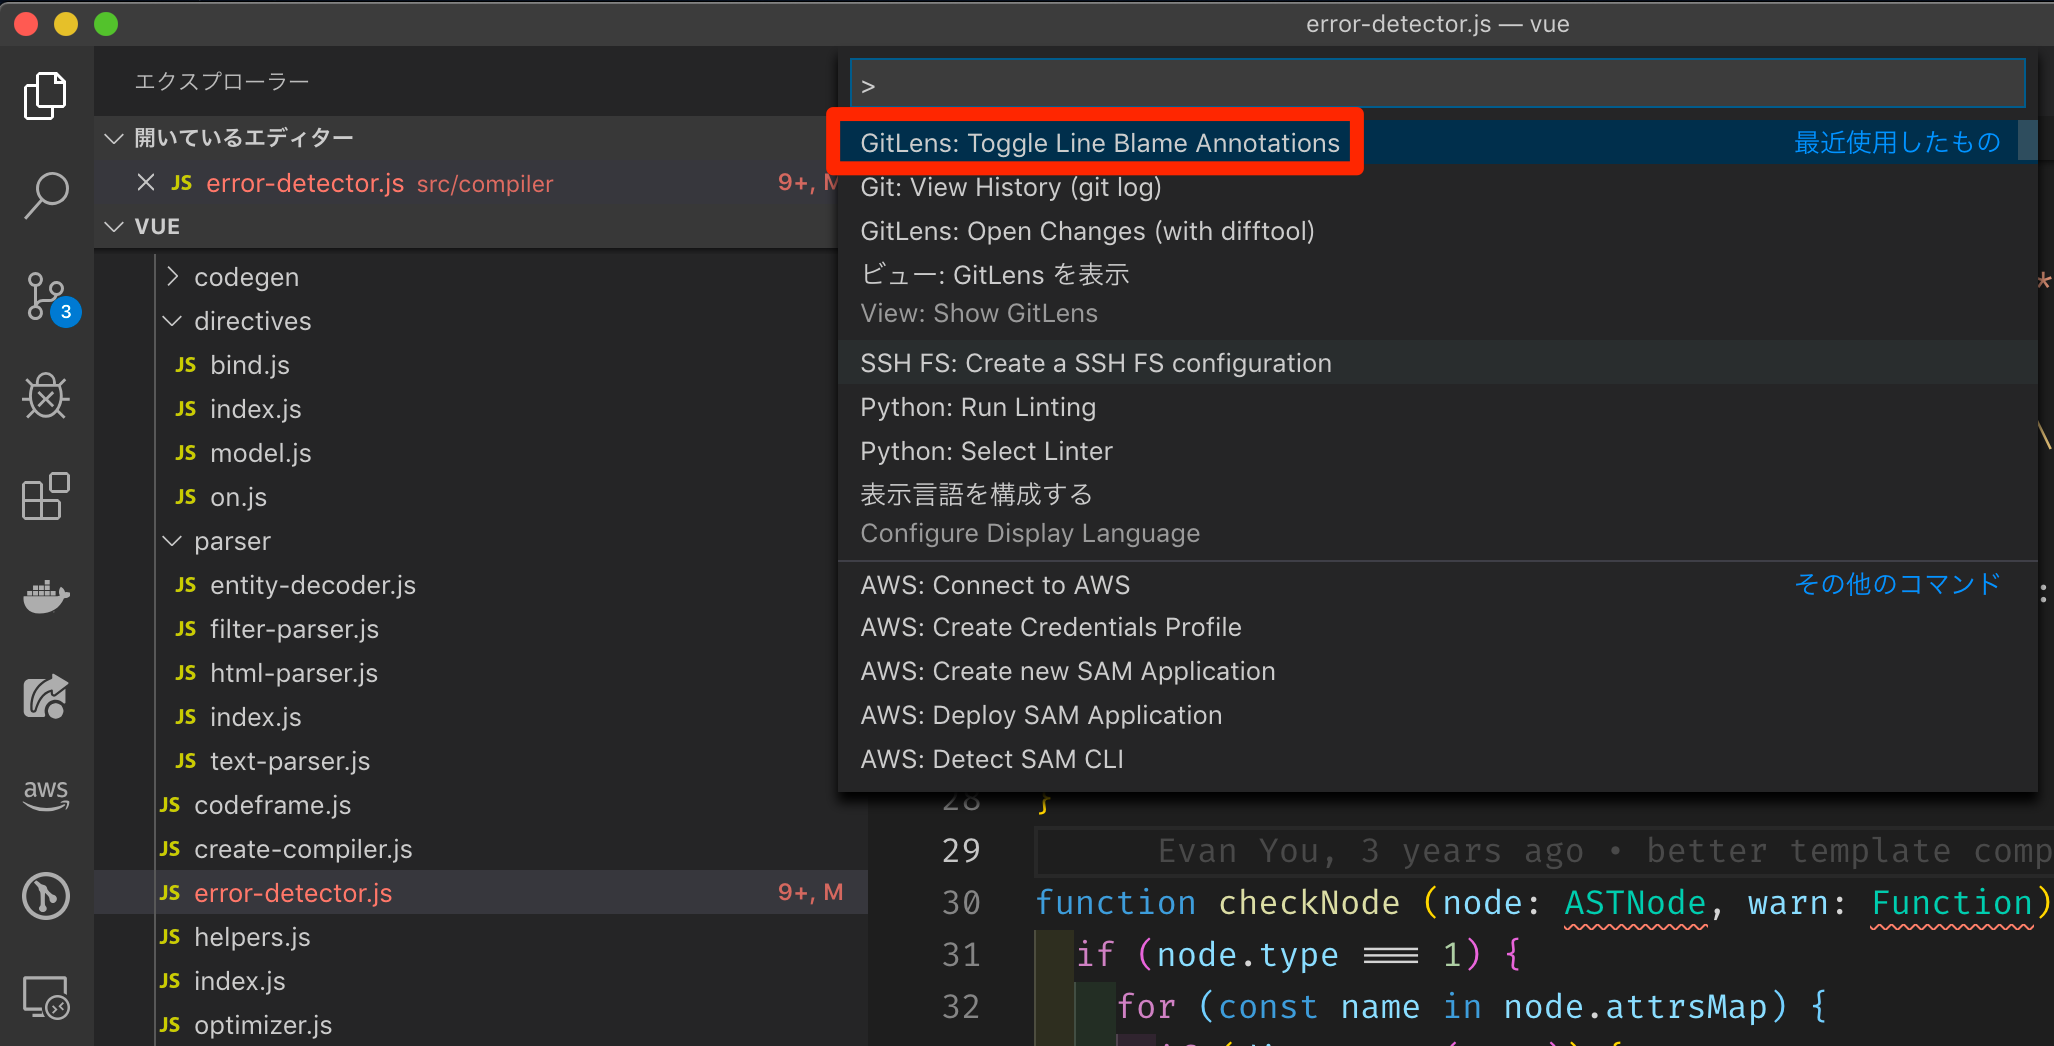This screenshot has width=2054, height=1046.
Task: Run View: Show GitLens command
Action: point(1437,294)
